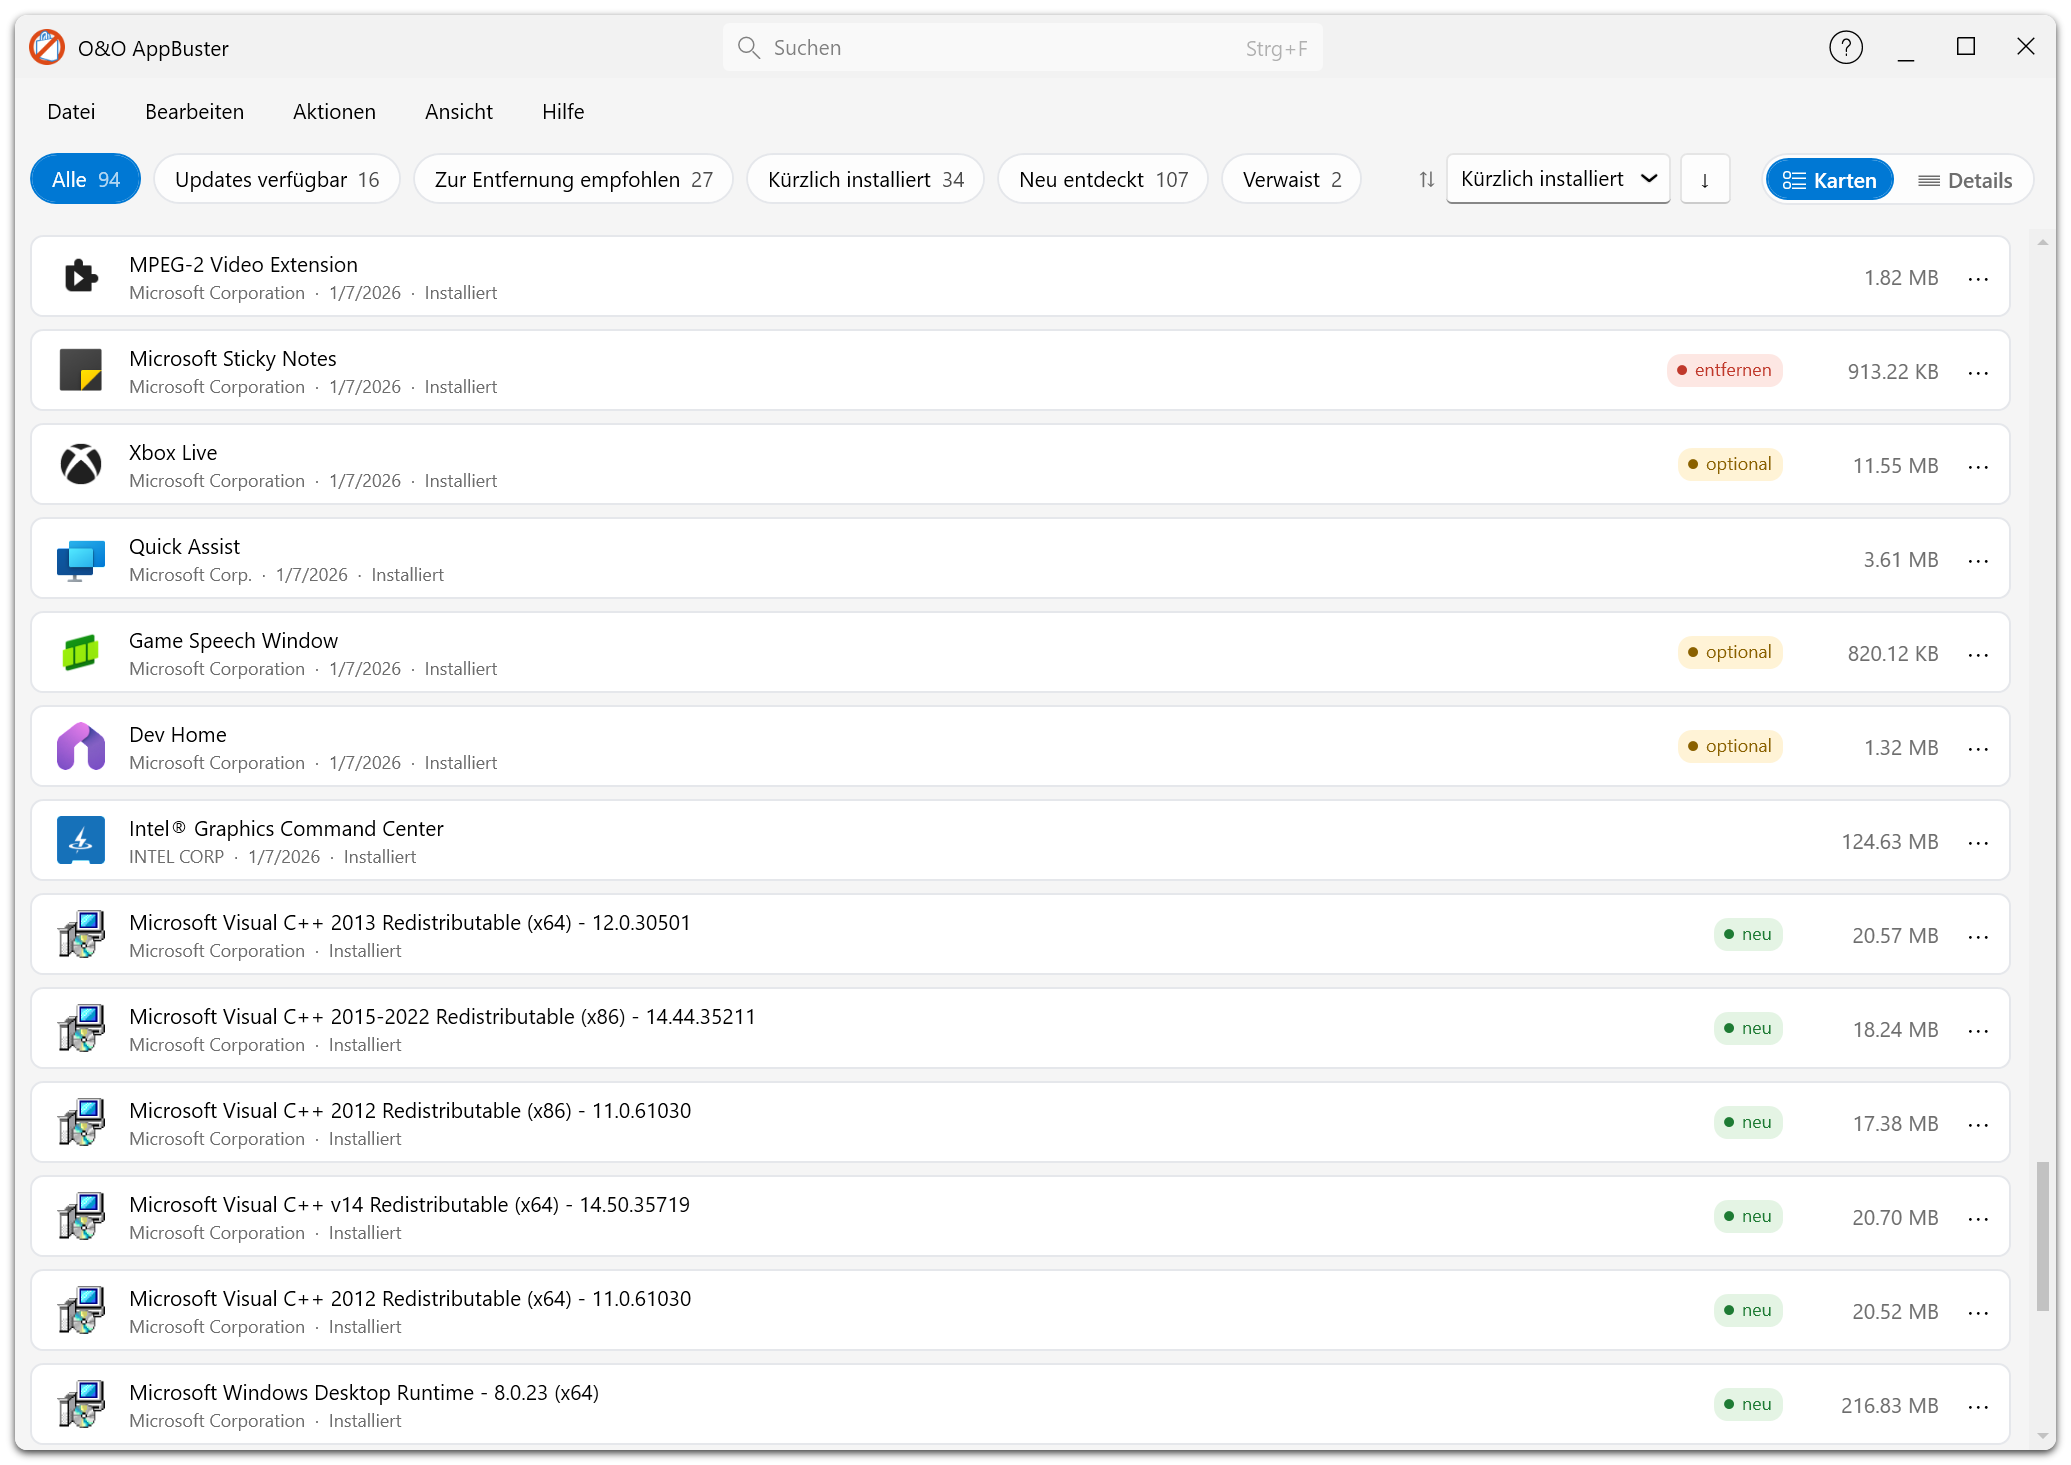2071x1465 pixels.
Task: Open the Hilfe menu
Action: [563, 112]
